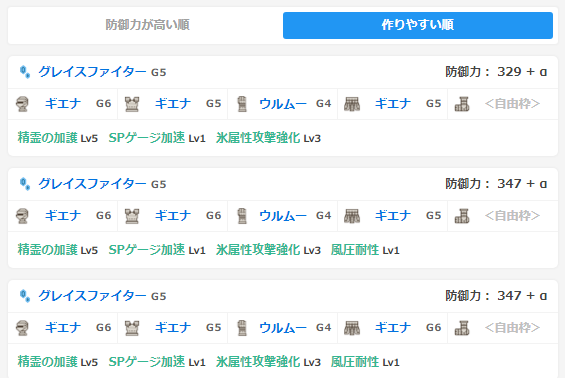Open chest ギエナ link in set with waist G6
565x378 pixels.
[173, 328]
